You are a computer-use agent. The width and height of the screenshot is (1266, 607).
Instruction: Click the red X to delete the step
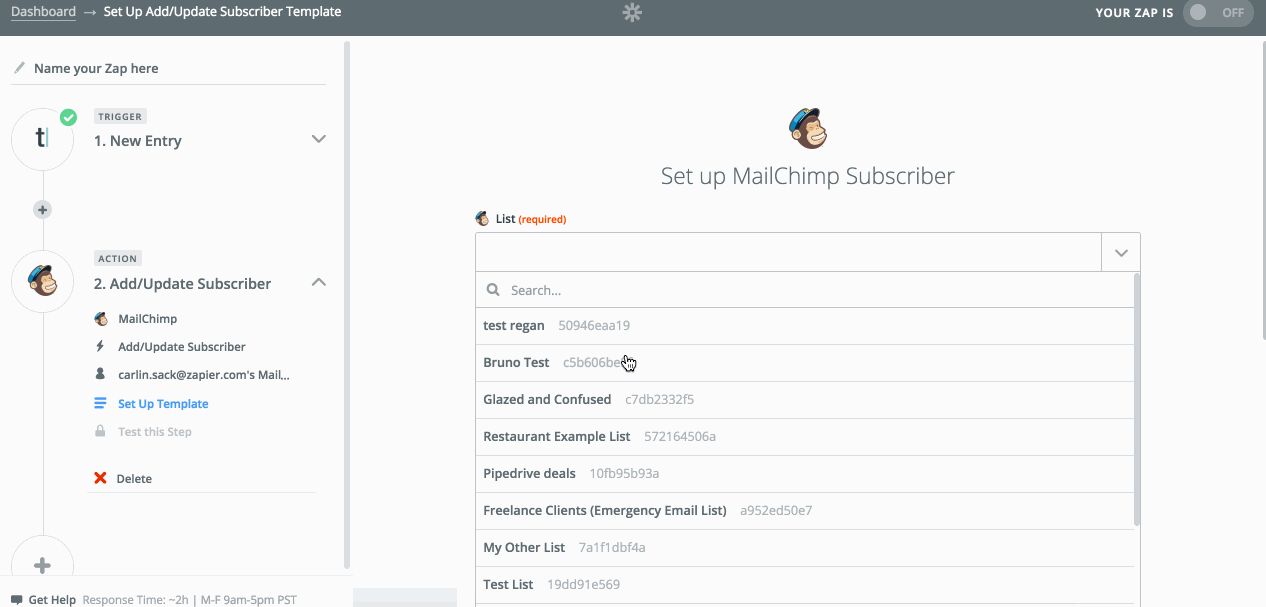coord(99,478)
